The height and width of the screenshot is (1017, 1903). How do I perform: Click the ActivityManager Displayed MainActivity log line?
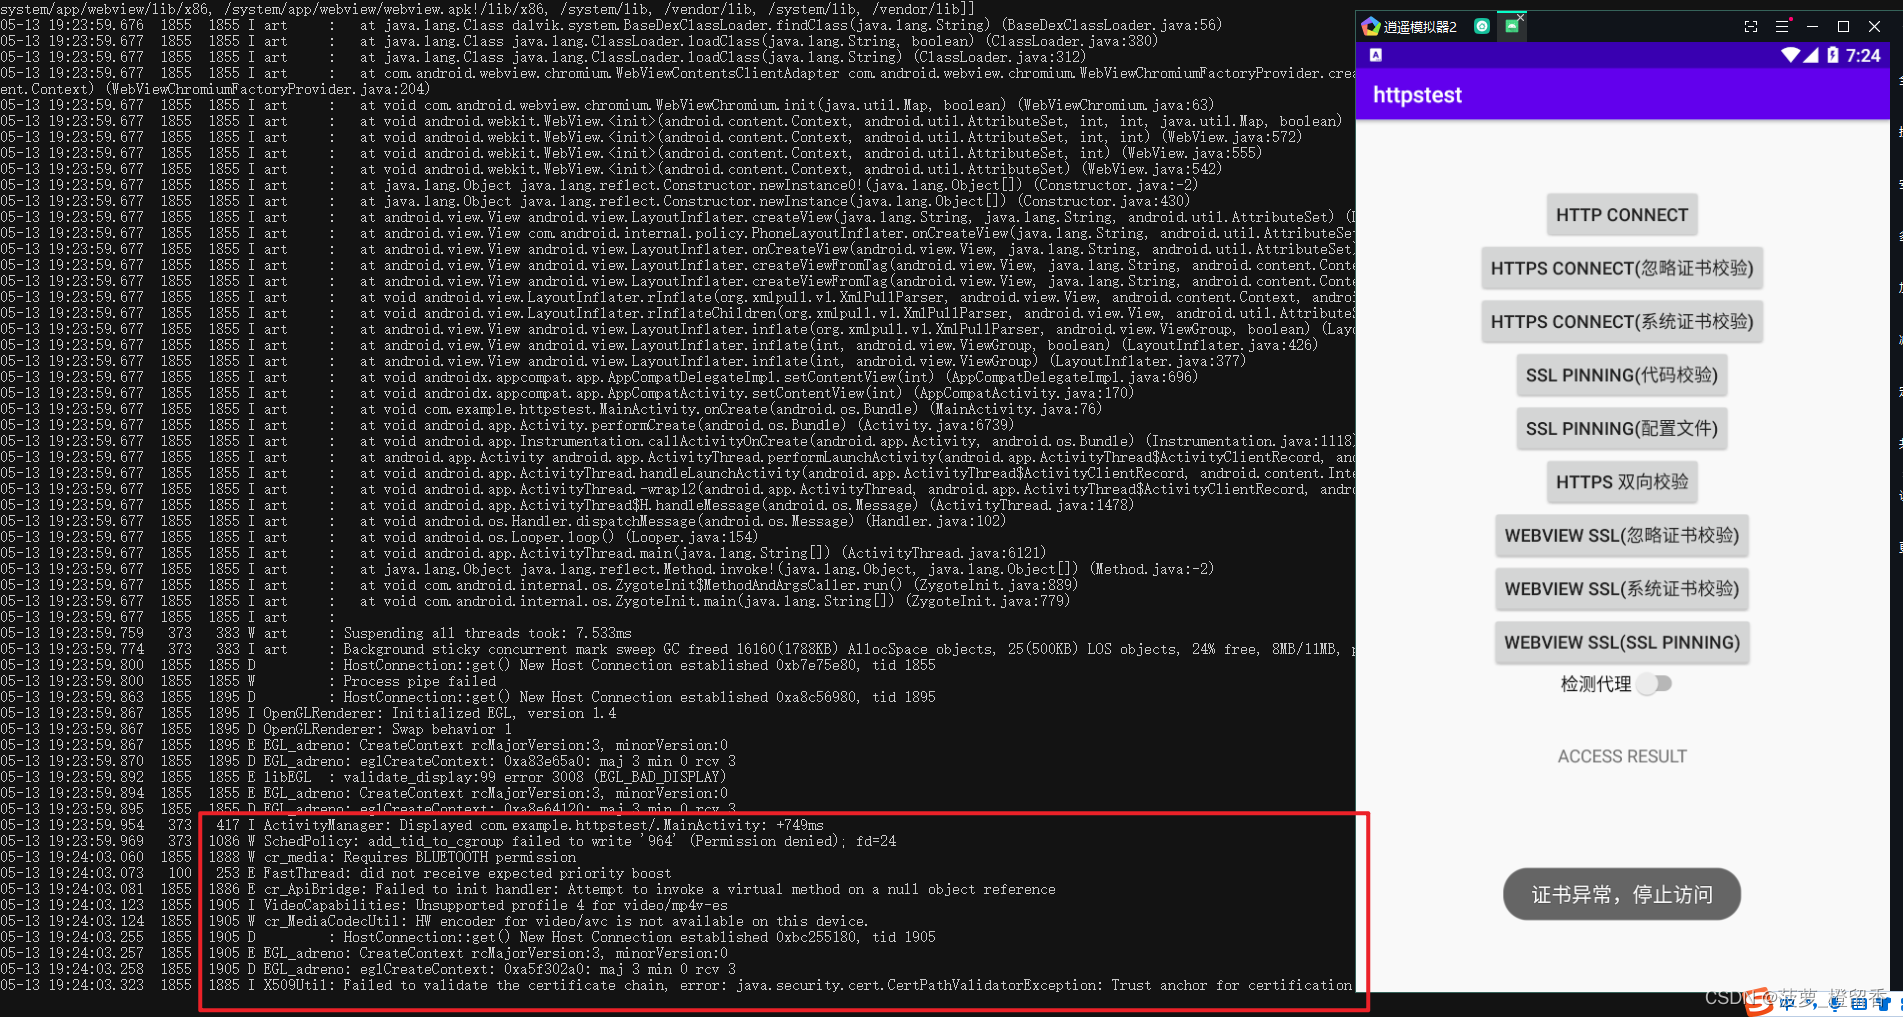click(412, 825)
